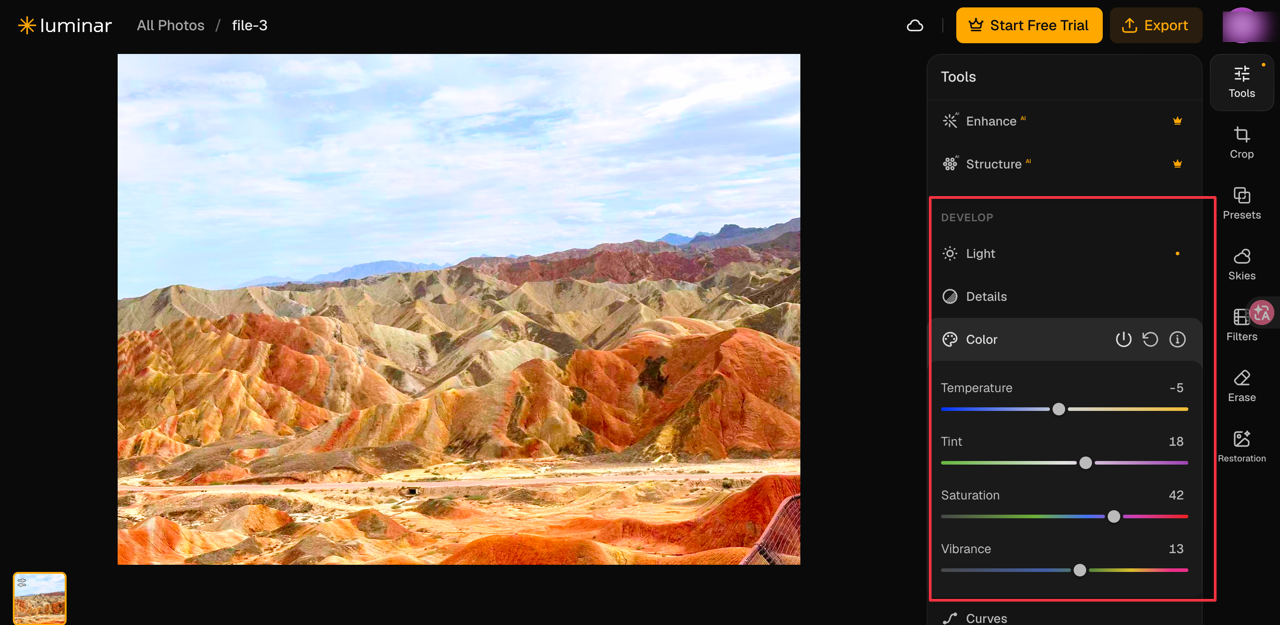Select the Erase tool
Screen dimensions: 1280x625
pyautogui.click(x=1242, y=387)
